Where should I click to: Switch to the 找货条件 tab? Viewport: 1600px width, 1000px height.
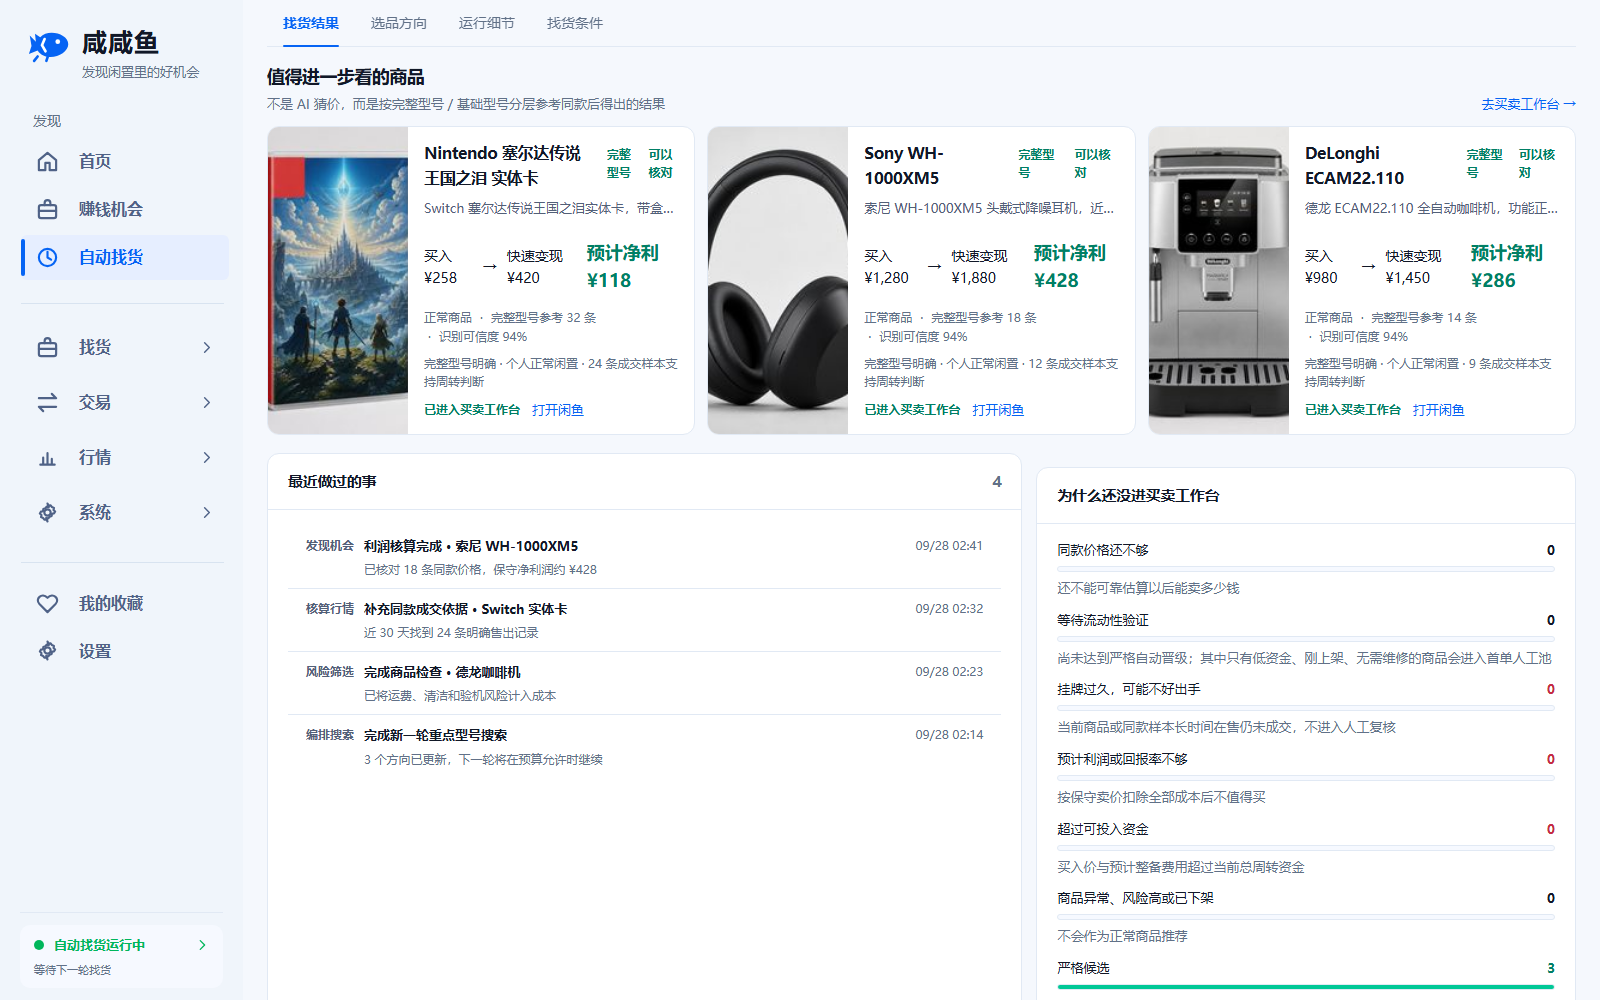coord(575,23)
